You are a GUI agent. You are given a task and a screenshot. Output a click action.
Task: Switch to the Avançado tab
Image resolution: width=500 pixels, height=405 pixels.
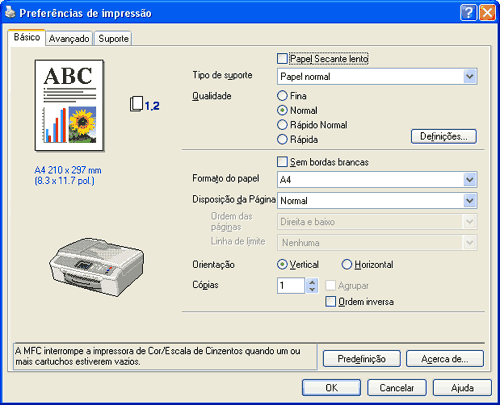click(x=69, y=39)
